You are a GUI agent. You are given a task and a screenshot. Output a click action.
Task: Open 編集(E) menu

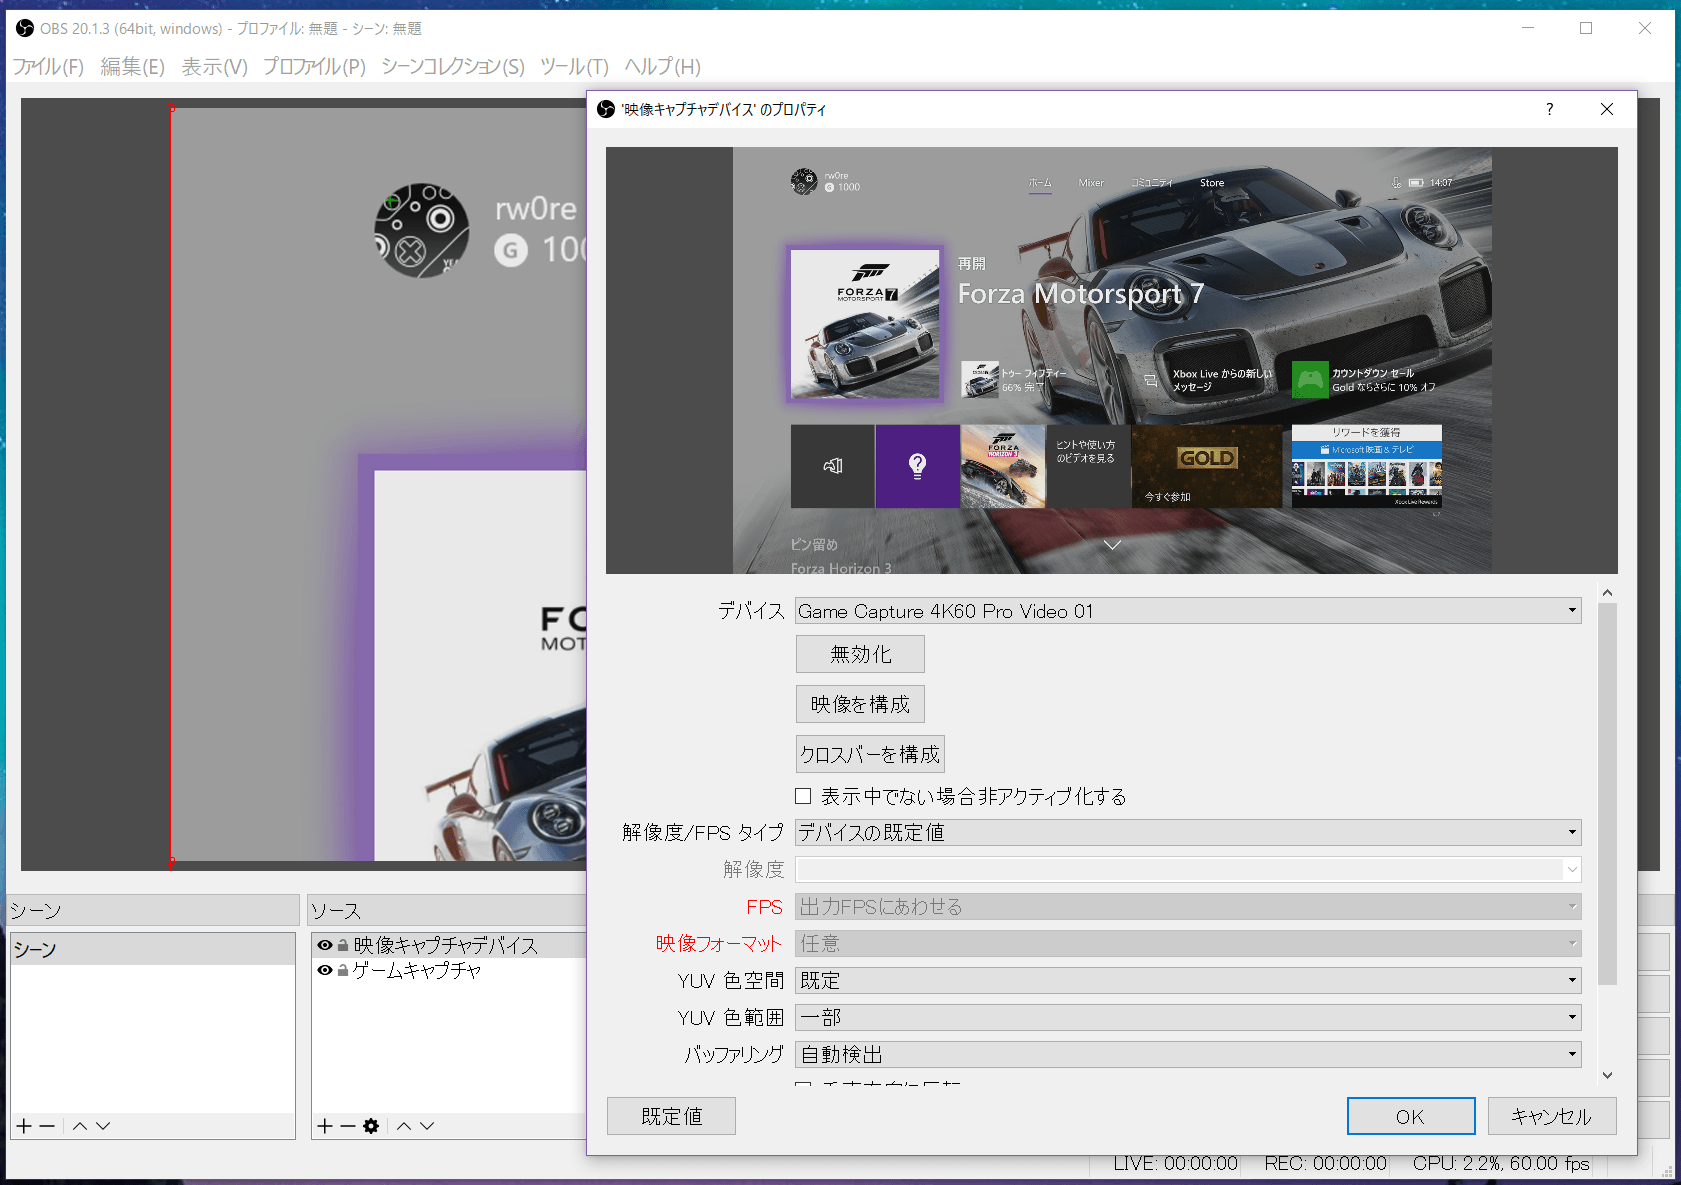click(133, 67)
